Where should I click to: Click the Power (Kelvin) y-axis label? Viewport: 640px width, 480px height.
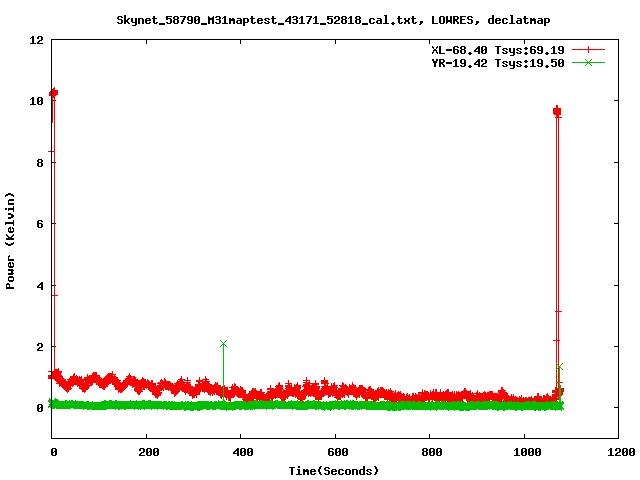[x=10, y=241]
